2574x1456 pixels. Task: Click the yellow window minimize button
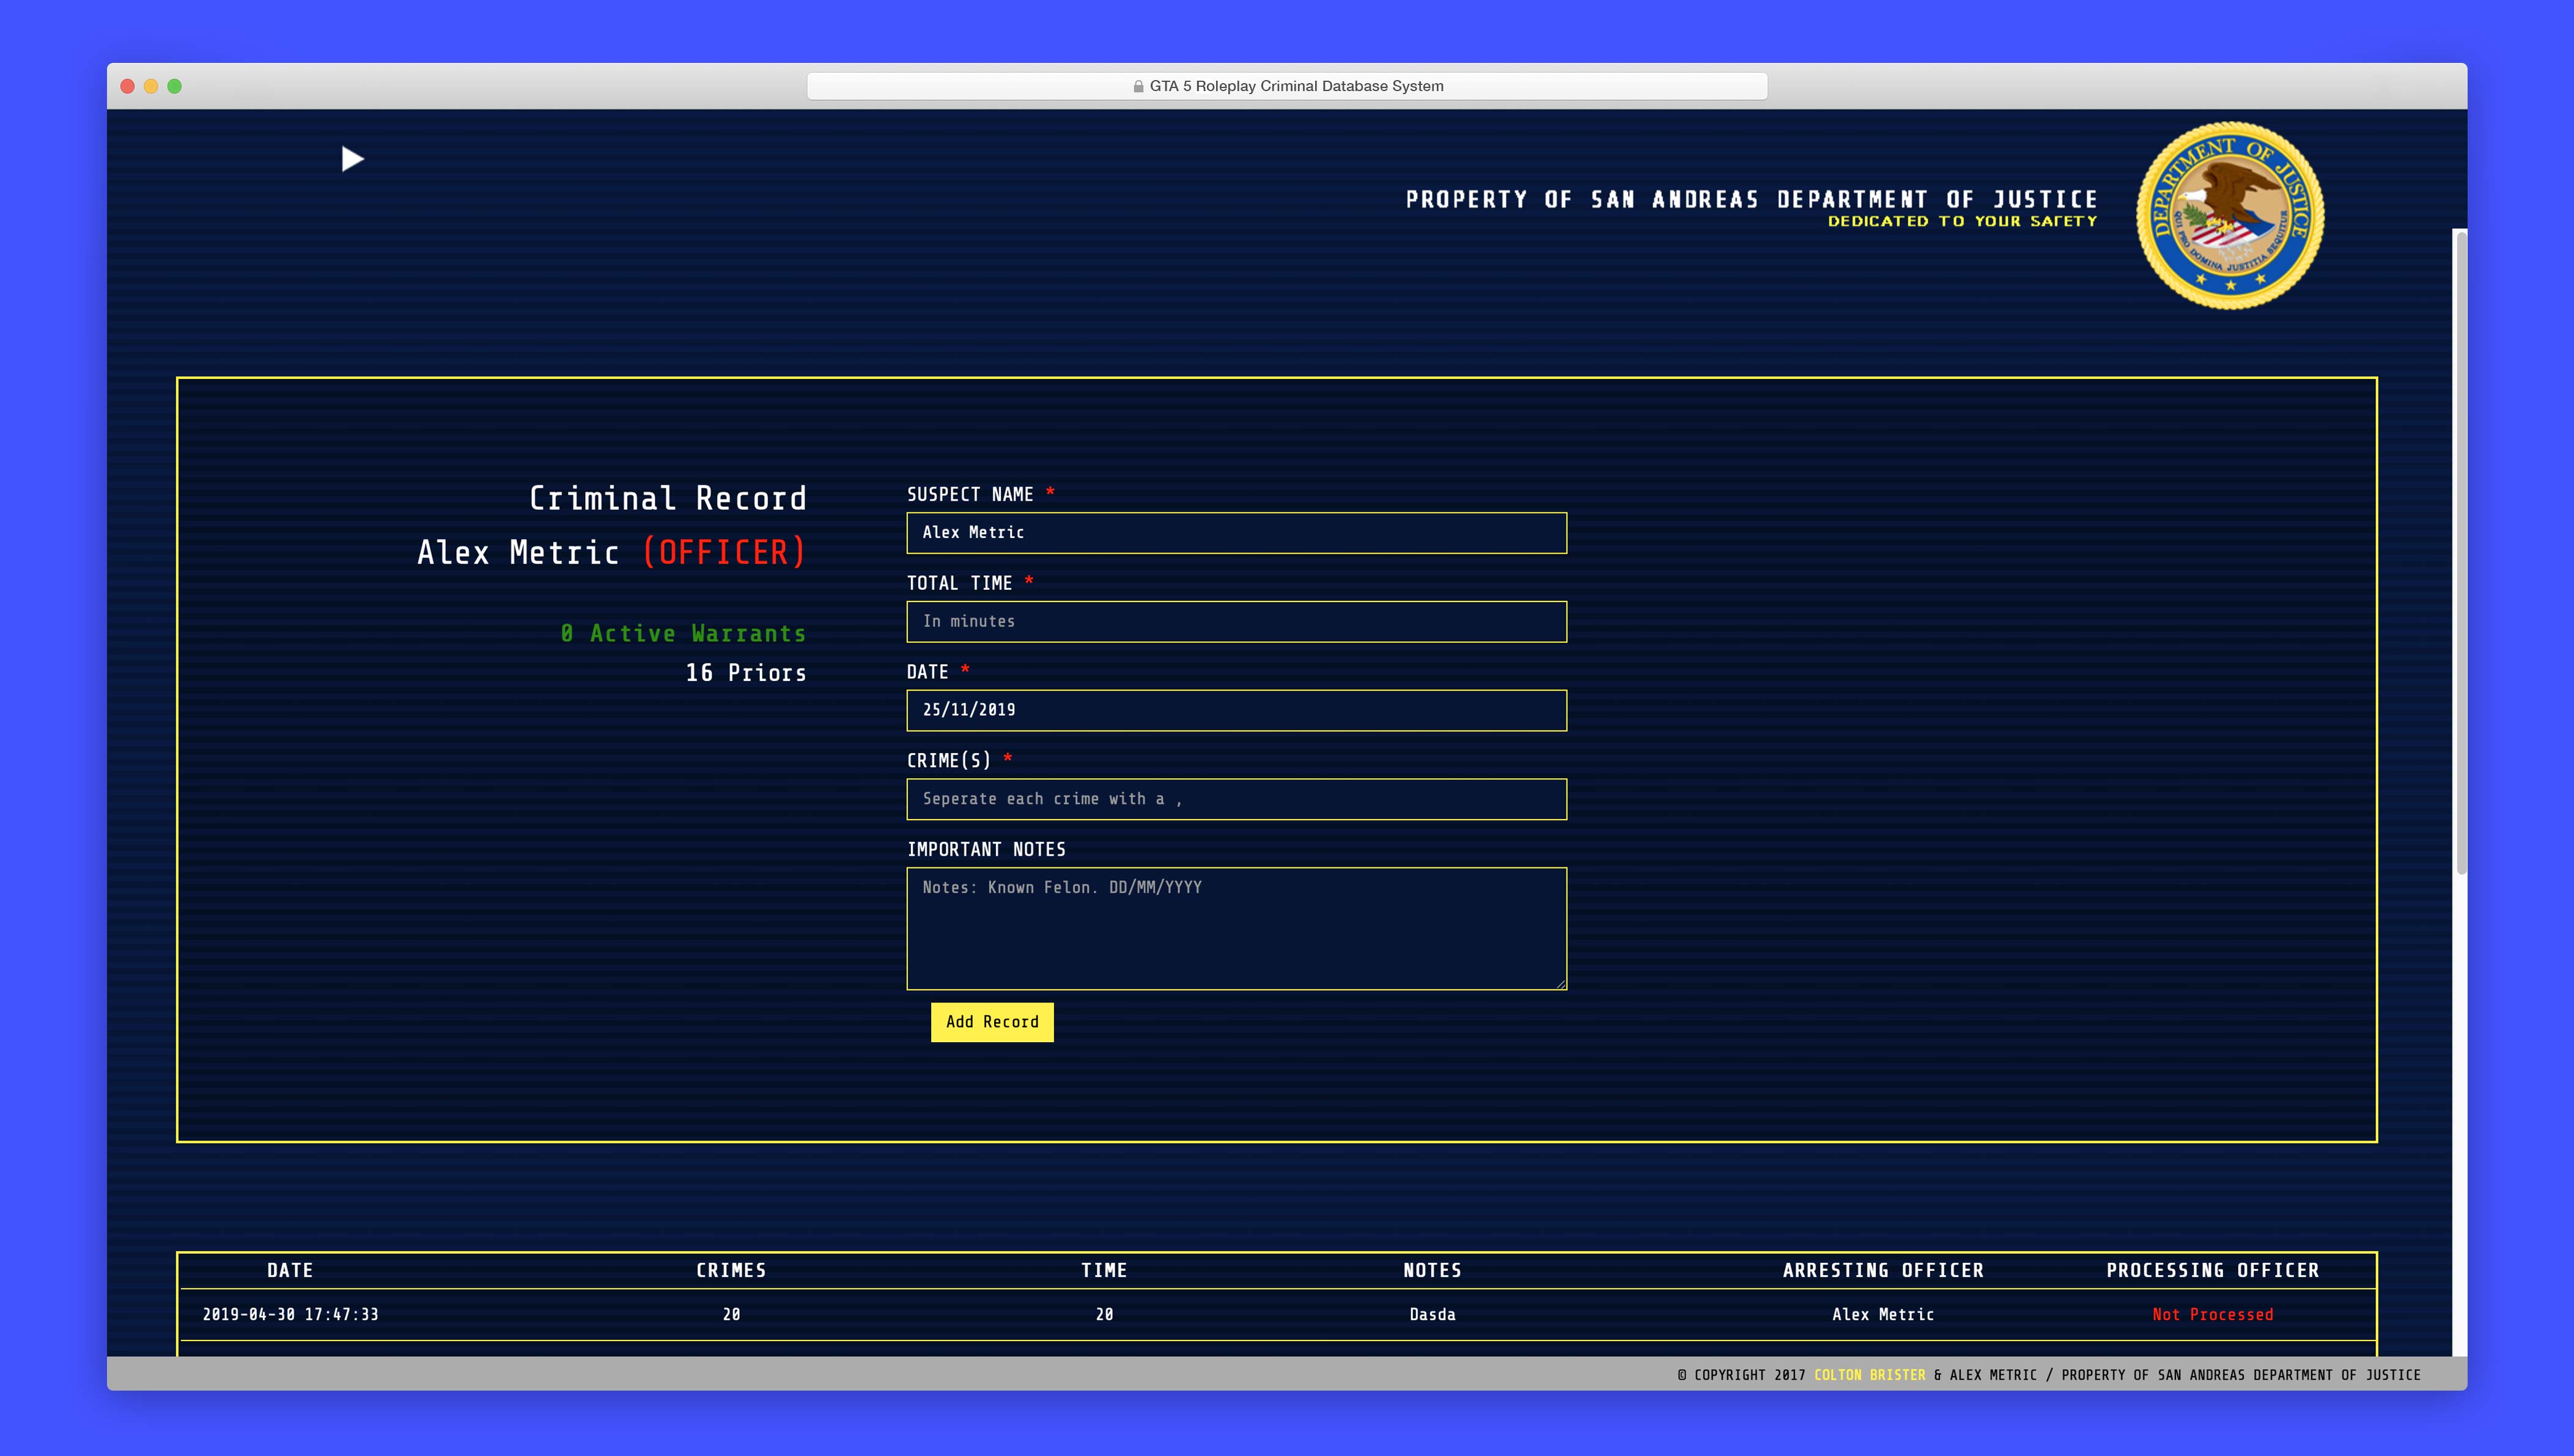[x=151, y=86]
